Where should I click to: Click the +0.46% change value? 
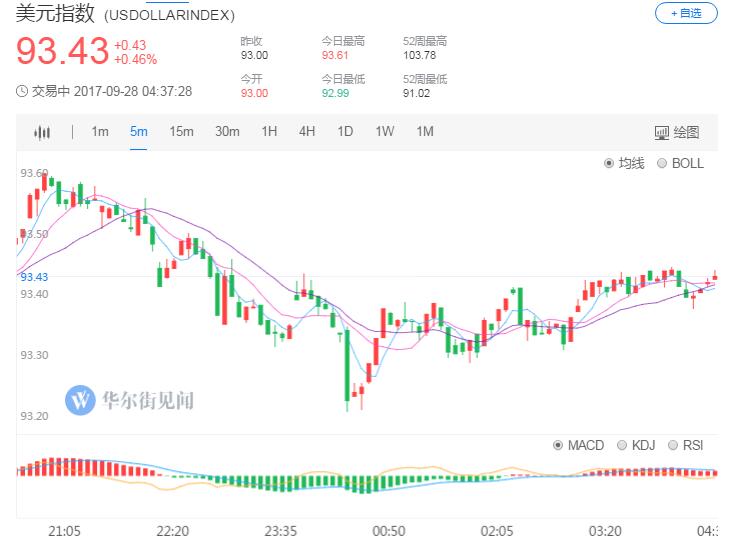(135, 59)
